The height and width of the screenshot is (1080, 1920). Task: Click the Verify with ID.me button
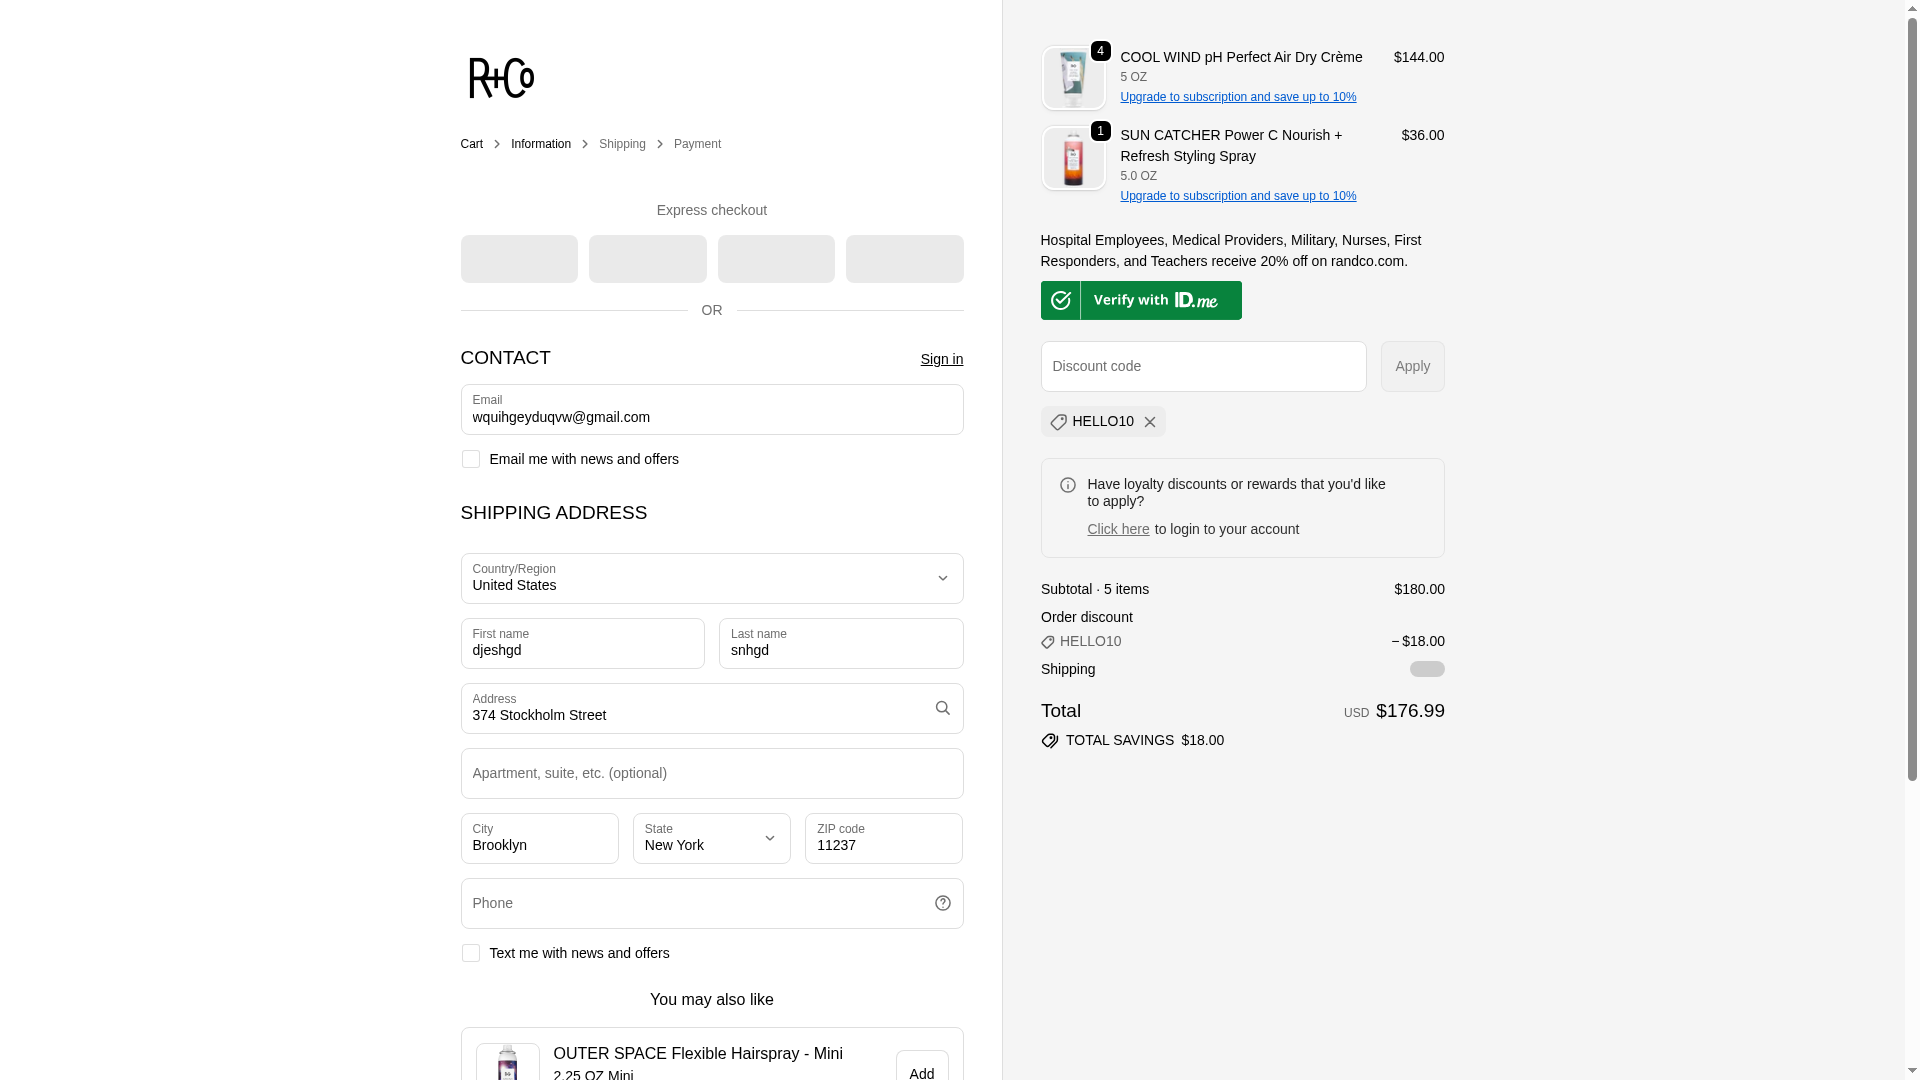click(1141, 300)
